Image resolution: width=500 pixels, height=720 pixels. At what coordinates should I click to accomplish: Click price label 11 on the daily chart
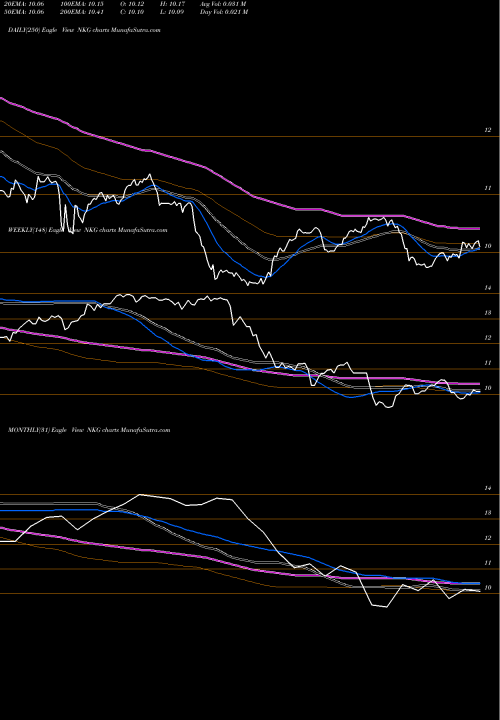click(488, 188)
